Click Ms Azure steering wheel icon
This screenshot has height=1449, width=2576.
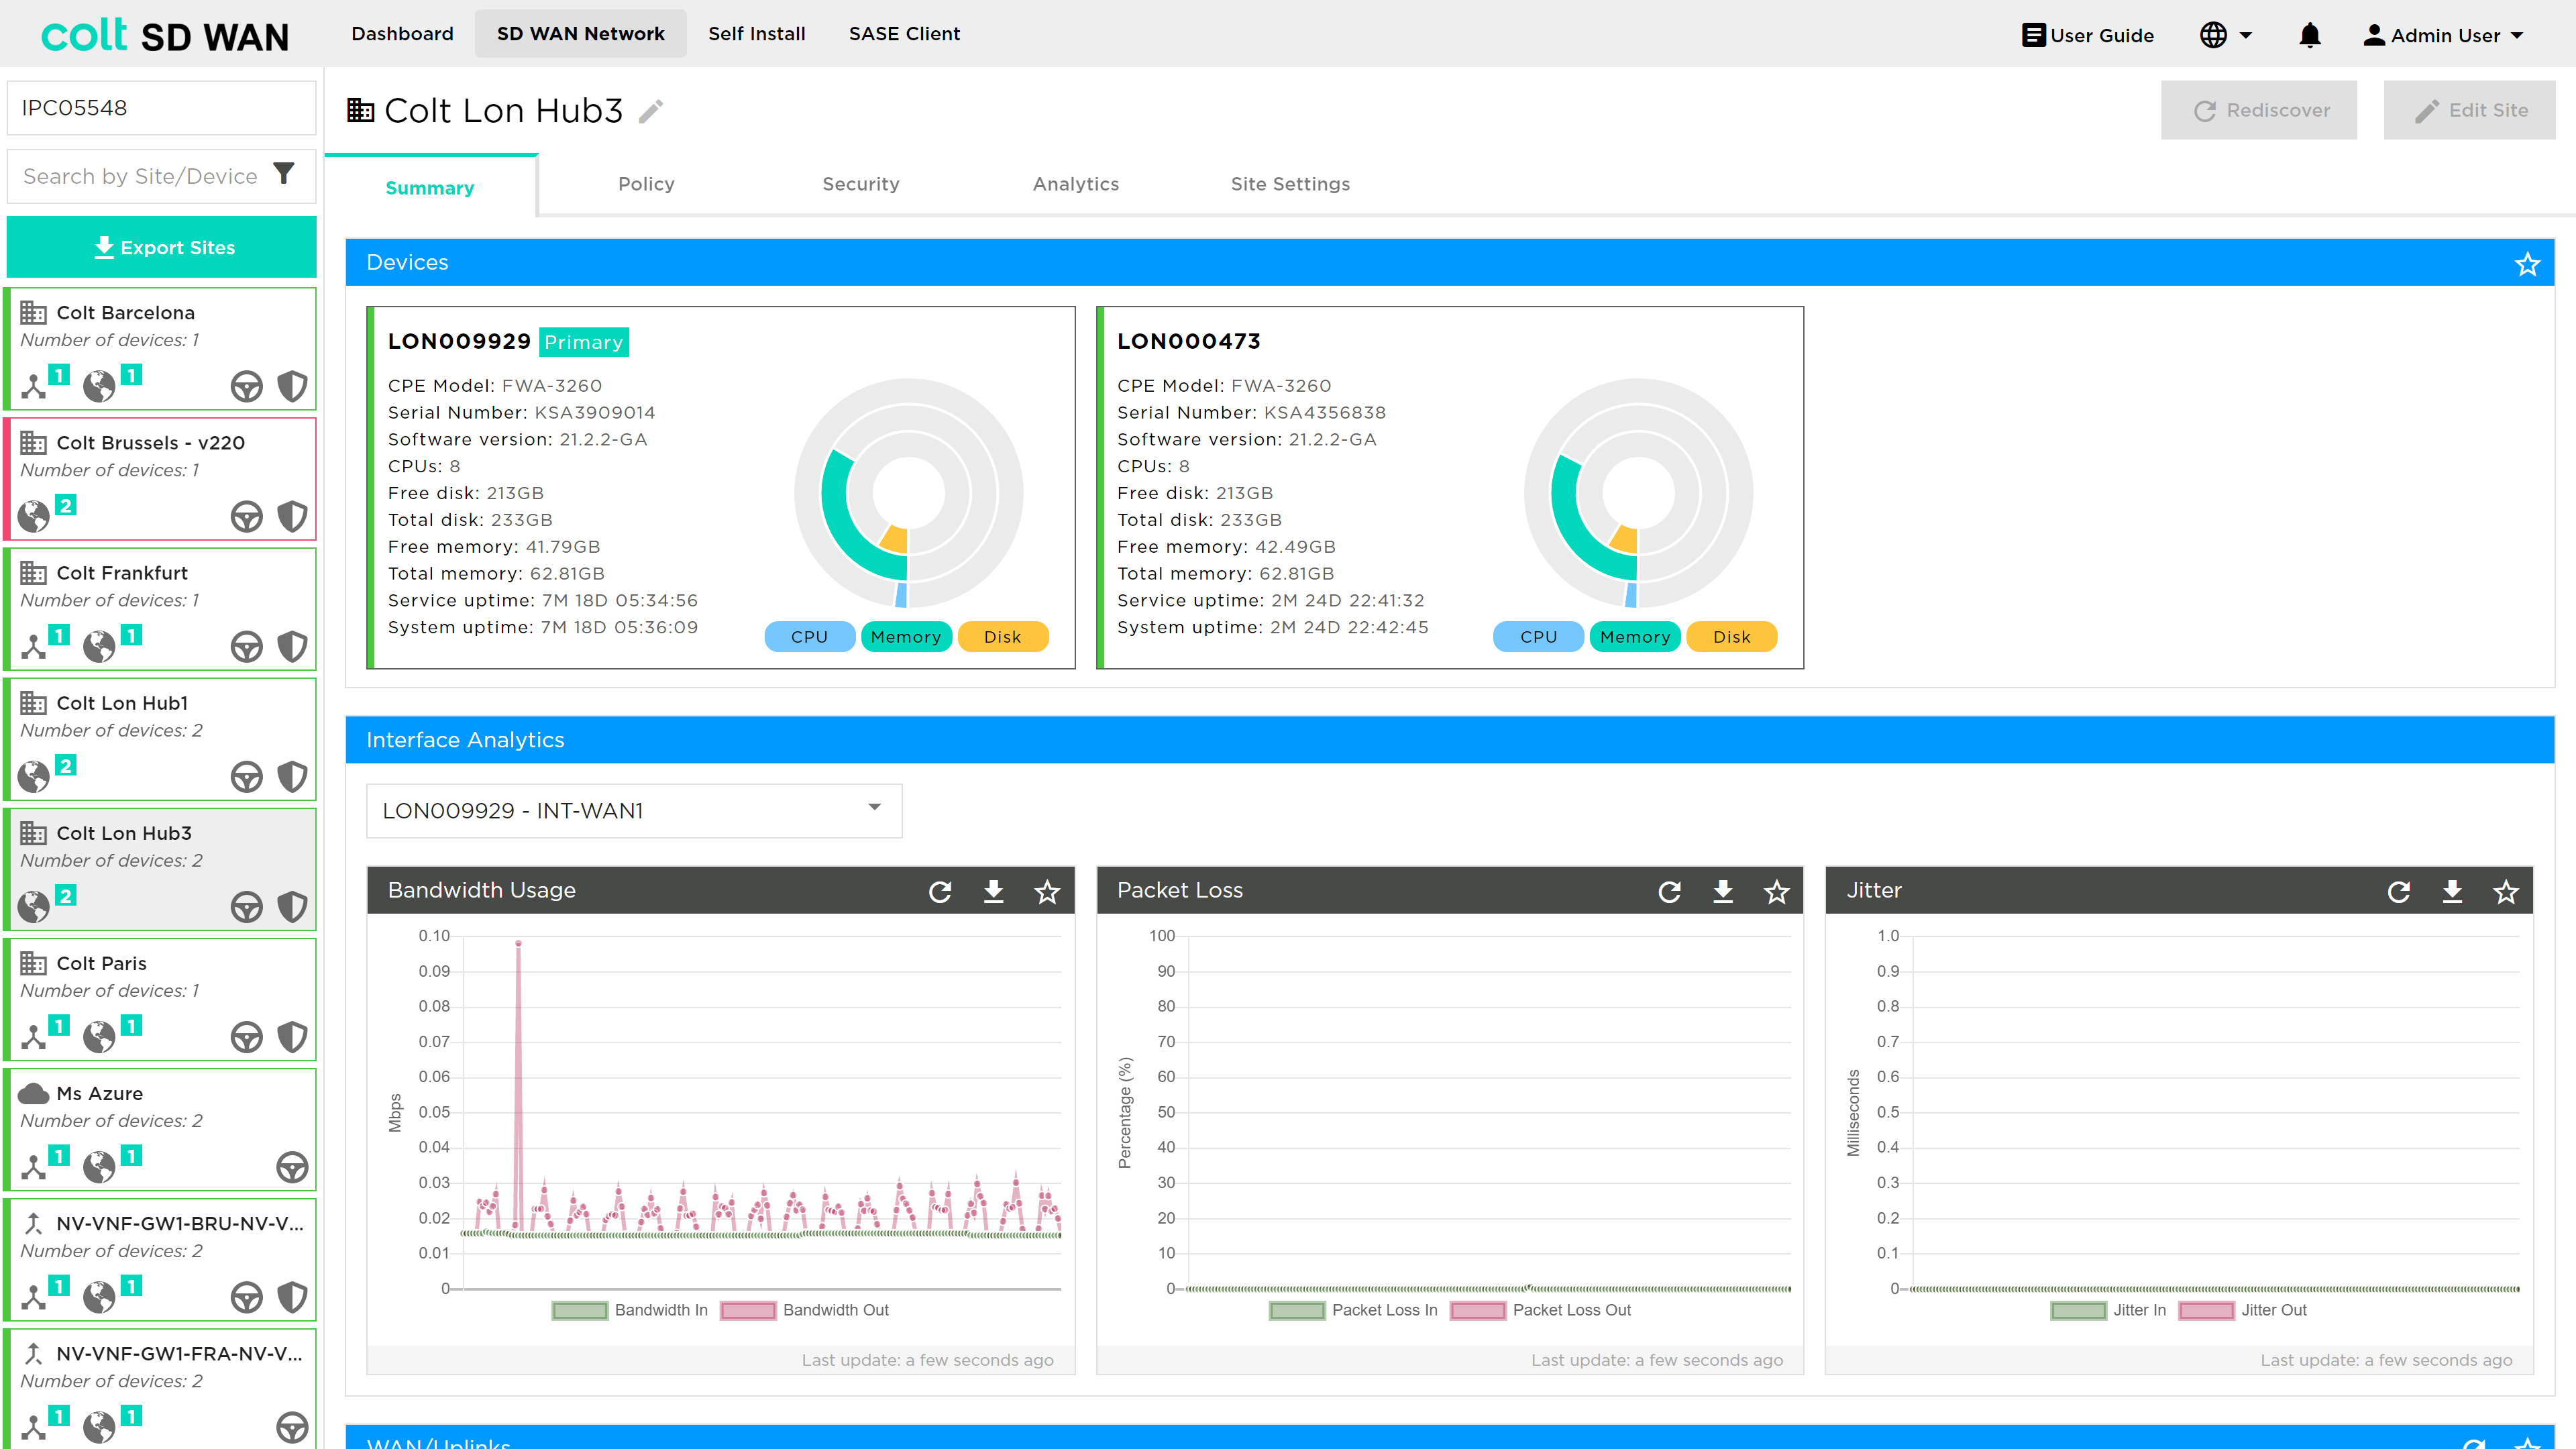(292, 1166)
